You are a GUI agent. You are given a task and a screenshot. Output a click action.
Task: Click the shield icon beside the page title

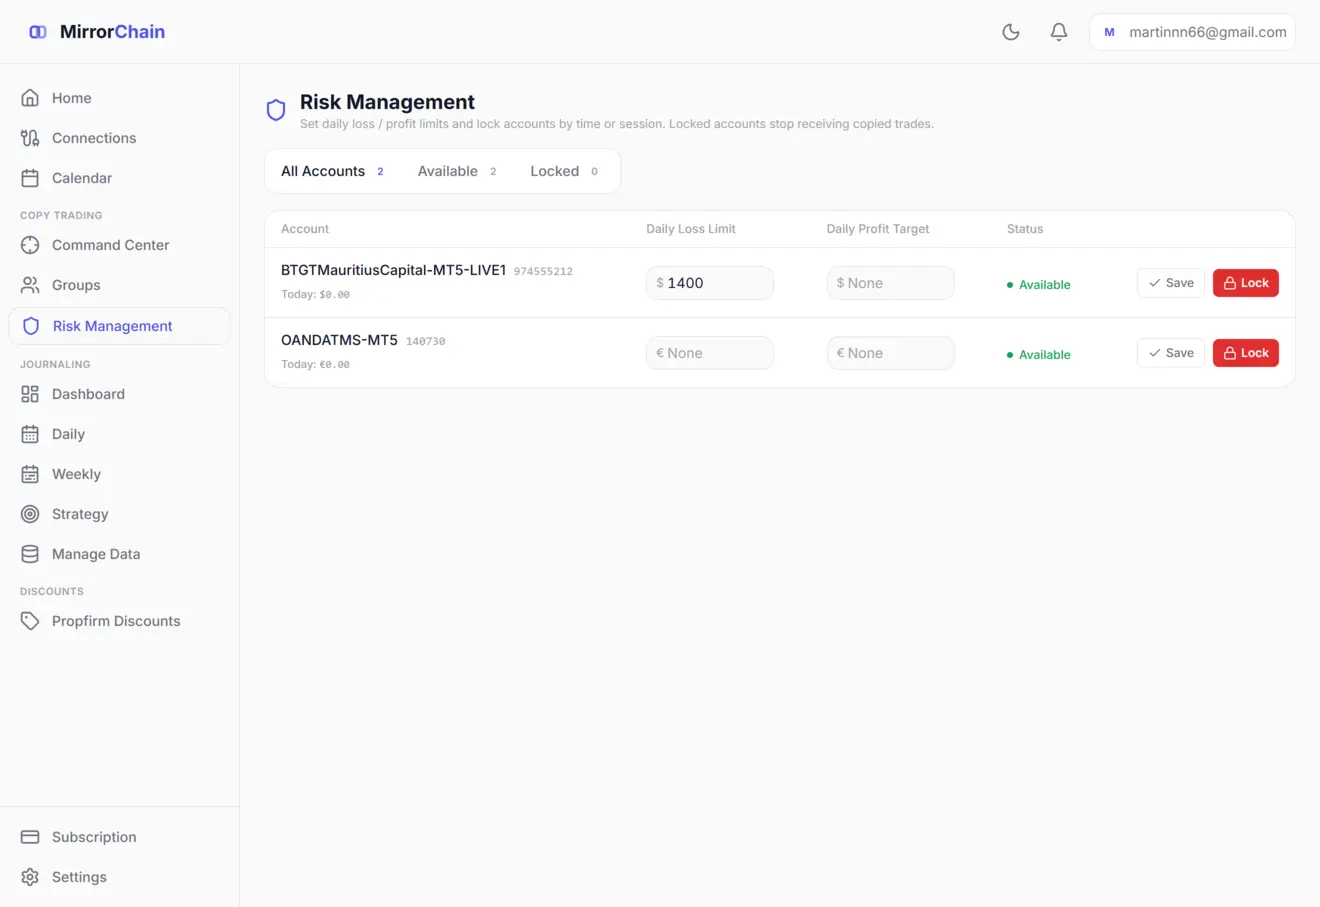click(x=276, y=110)
